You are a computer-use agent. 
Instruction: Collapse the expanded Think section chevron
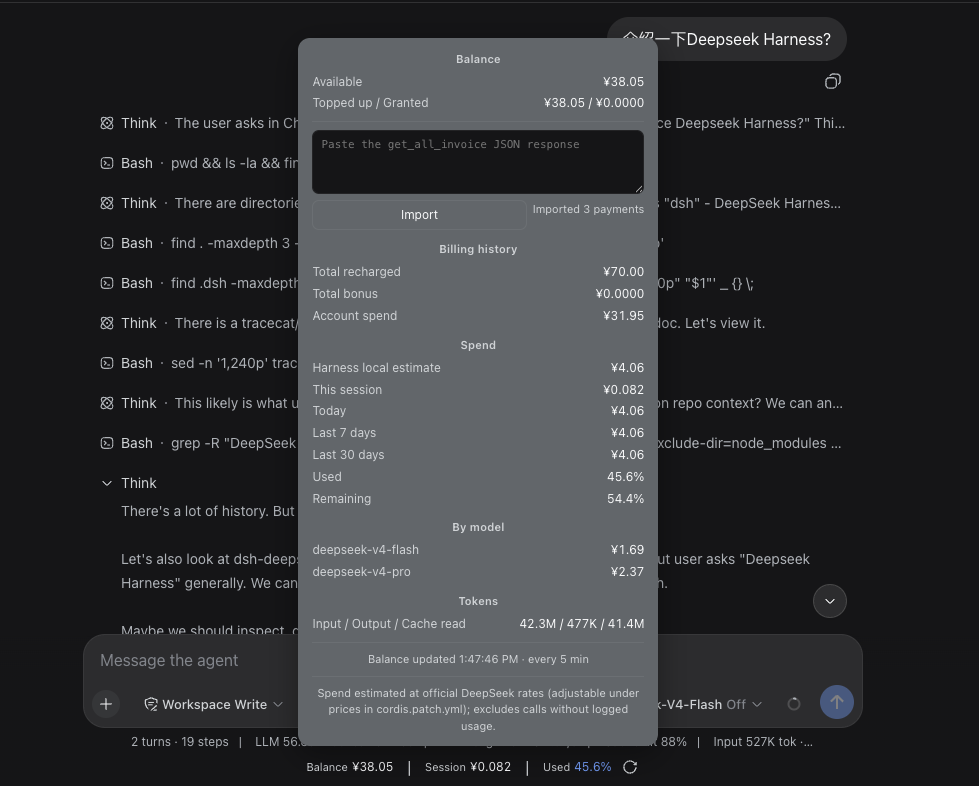pos(107,483)
